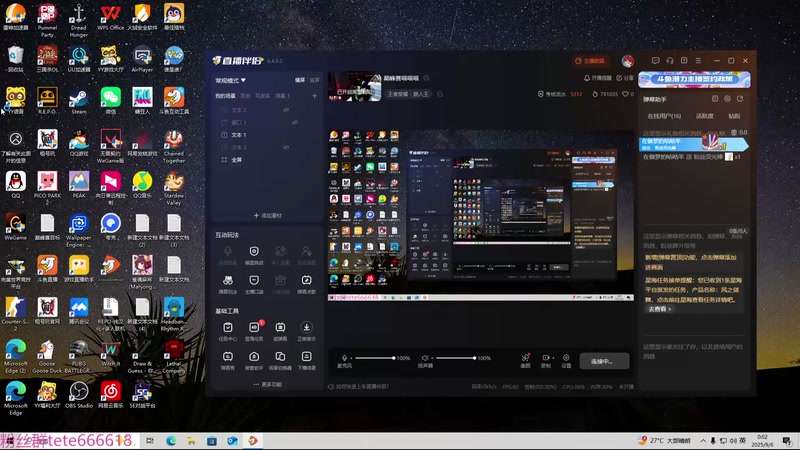Switch to the 竖屏 portrait tab

click(314, 80)
